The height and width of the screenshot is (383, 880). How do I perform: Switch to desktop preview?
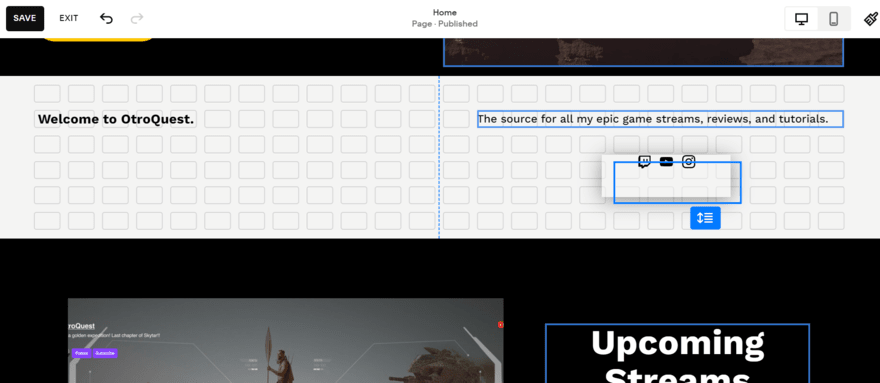tap(801, 19)
